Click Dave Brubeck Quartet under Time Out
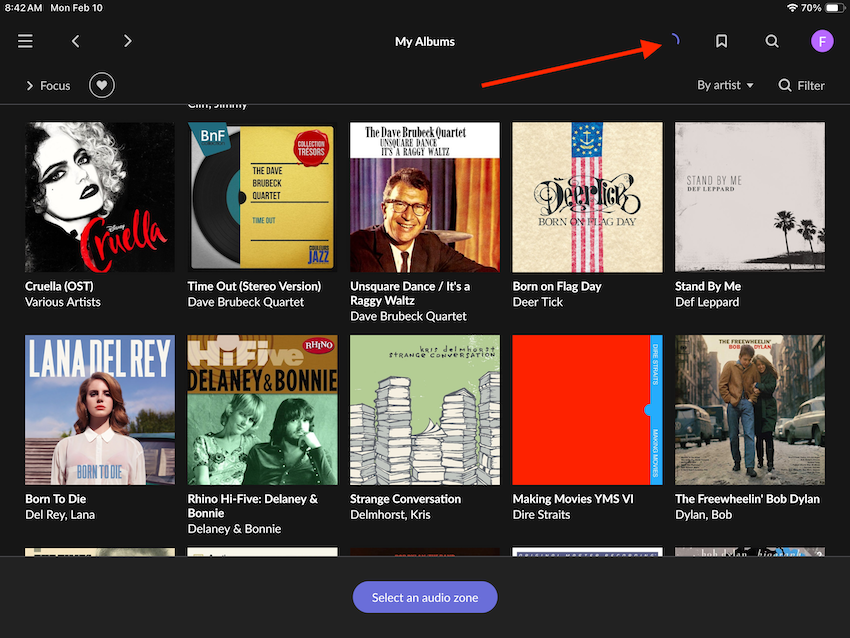This screenshot has height=638, width=850. click(x=246, y=302)
